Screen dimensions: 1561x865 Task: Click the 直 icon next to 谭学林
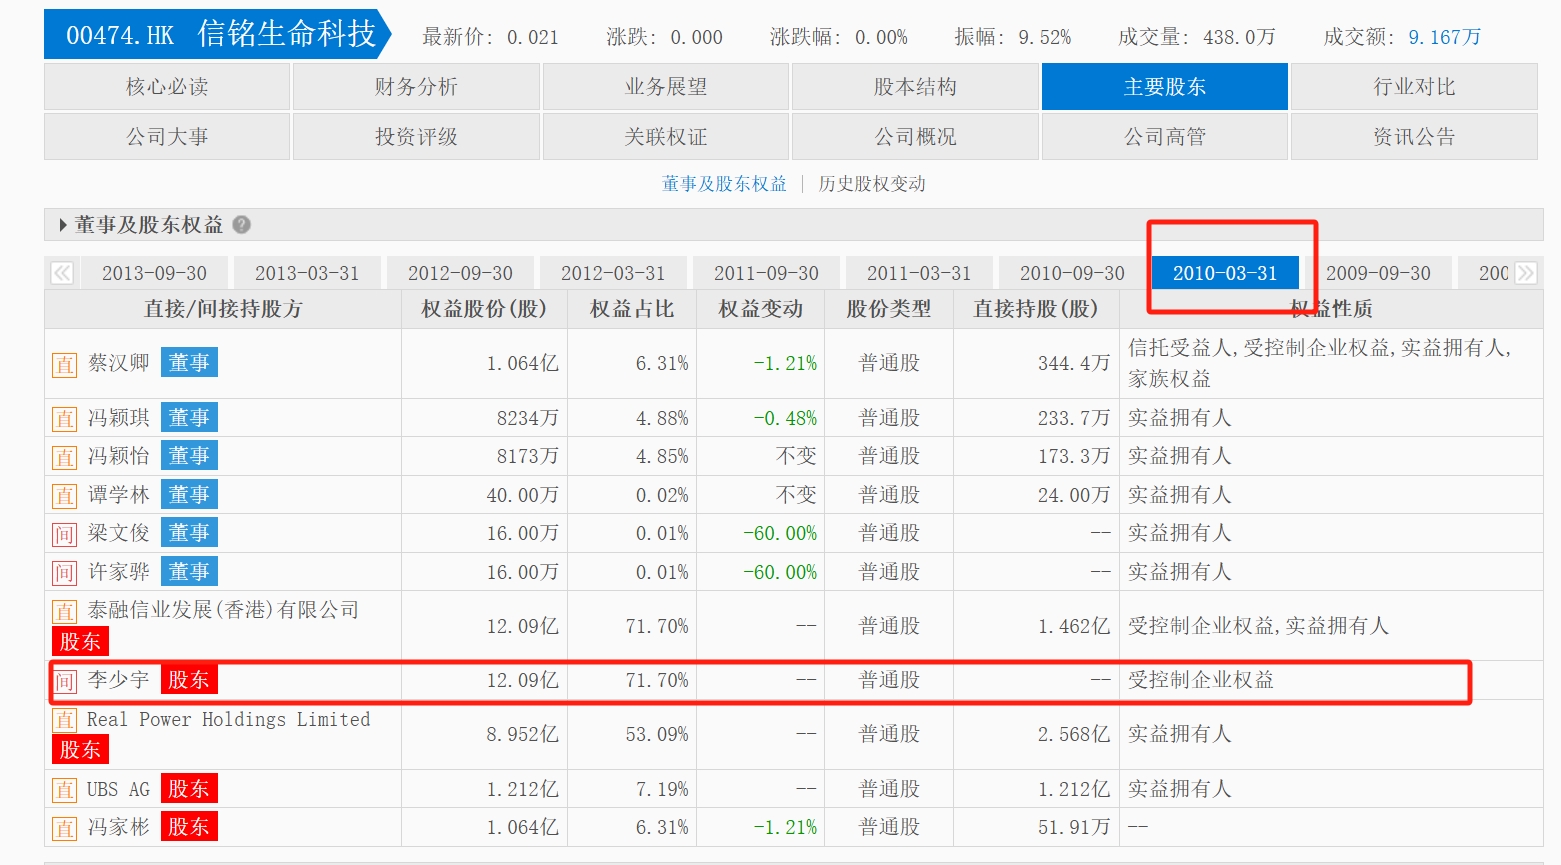pos(65,496)
